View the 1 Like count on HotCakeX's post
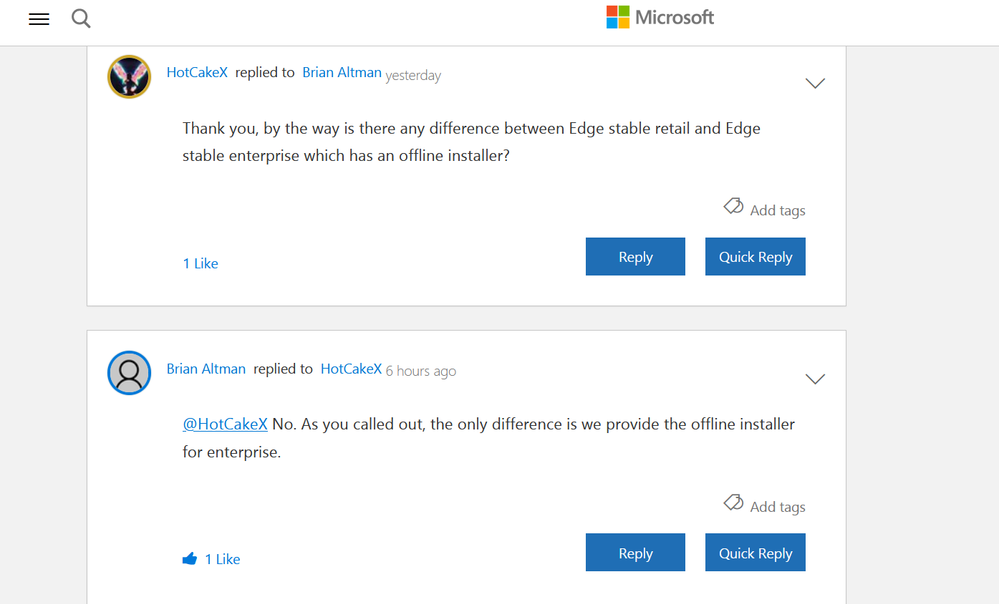999x604 pixels. click(201, 264)
